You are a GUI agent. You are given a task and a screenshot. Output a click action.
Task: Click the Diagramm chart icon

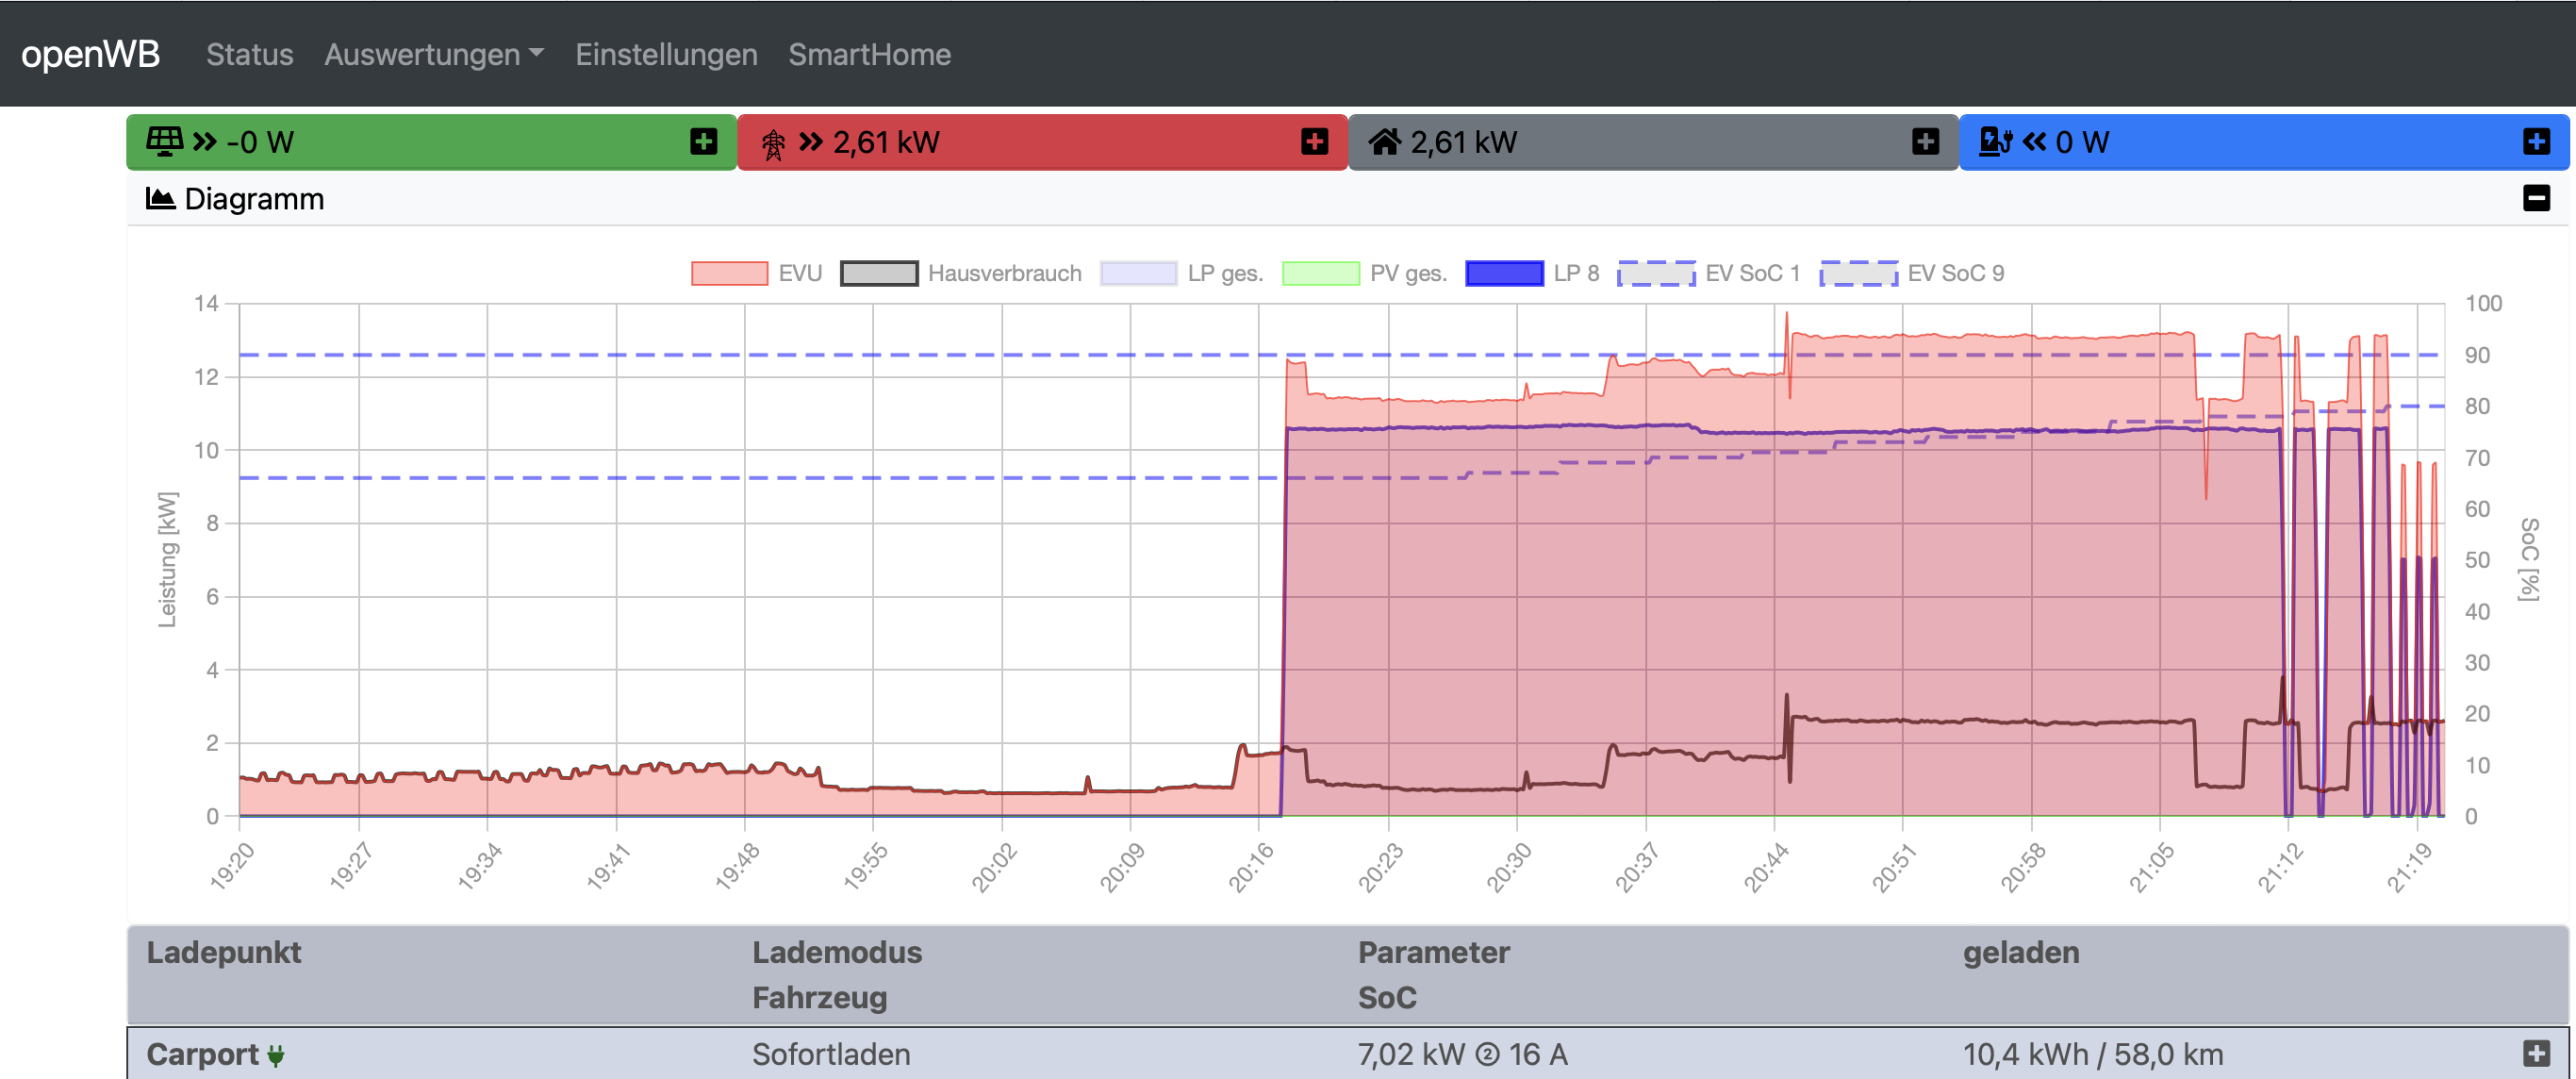160,198
